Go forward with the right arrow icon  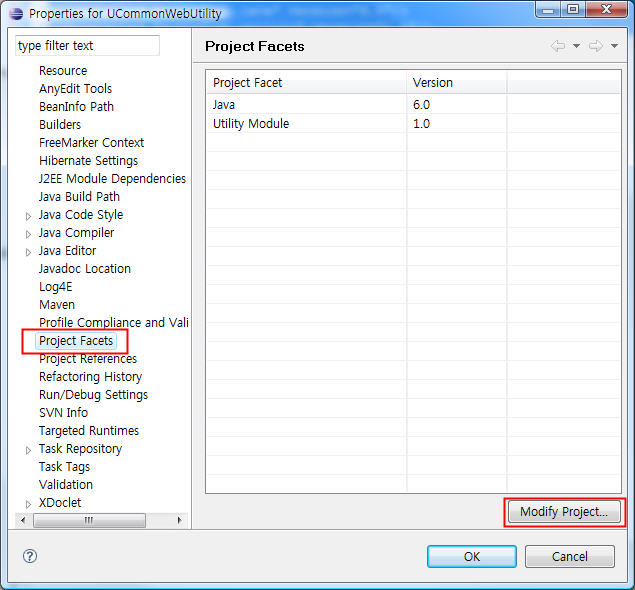click(595, 46)
